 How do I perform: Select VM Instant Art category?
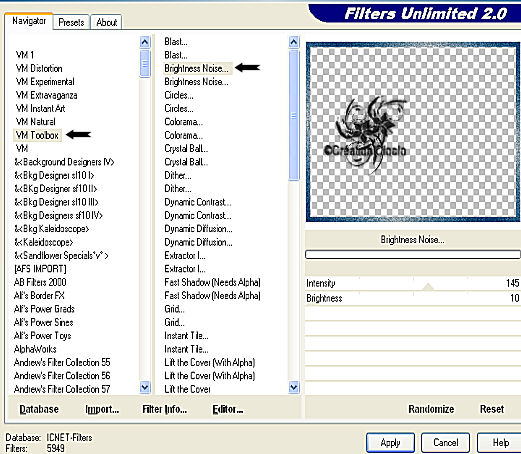[x=40, y=108]
